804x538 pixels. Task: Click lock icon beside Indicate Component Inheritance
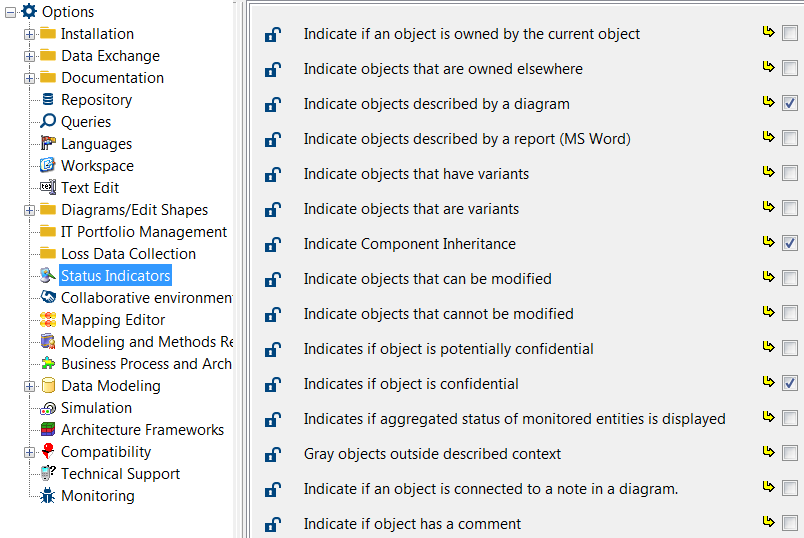(272, 245)
